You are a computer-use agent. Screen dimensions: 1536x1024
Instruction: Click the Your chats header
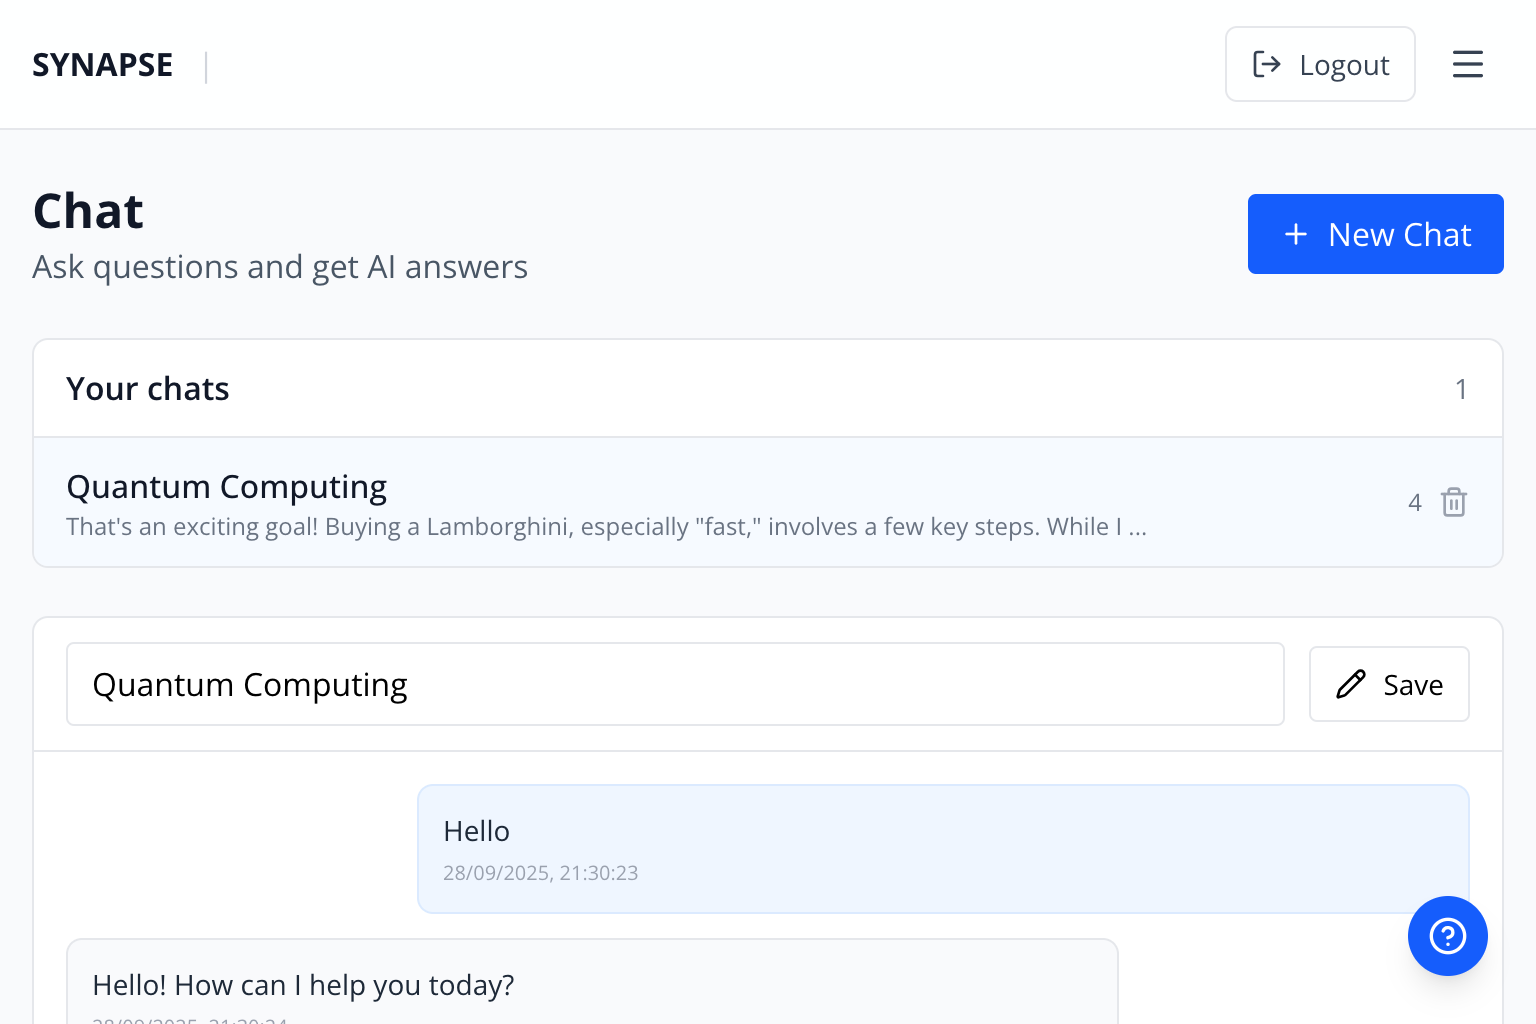pyautogui.click(x=147, y=388)
